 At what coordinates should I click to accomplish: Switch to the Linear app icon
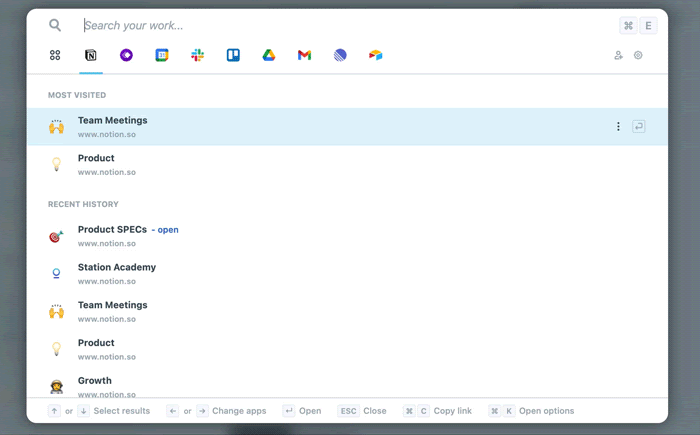[340, 55]
